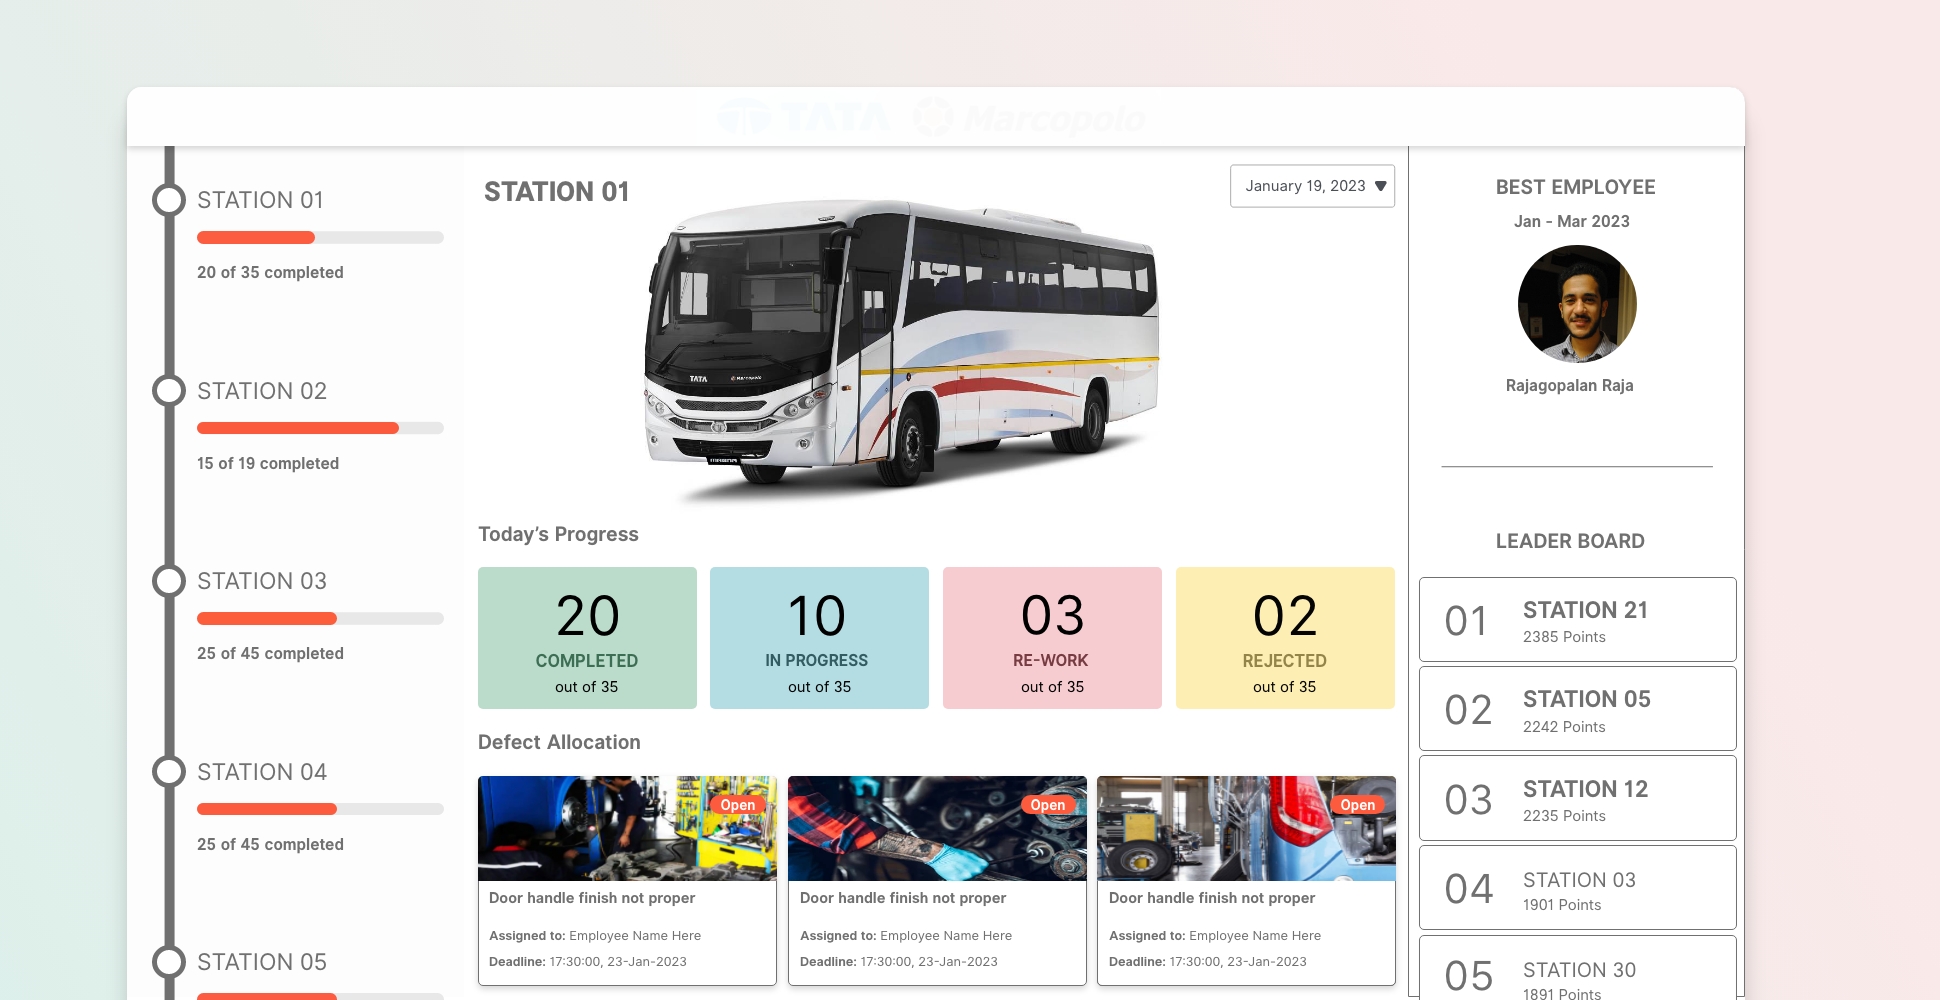
Task: Click the Jan - Mar 2023 period label
Action: pyautogui.click(x=1572, y=221)
